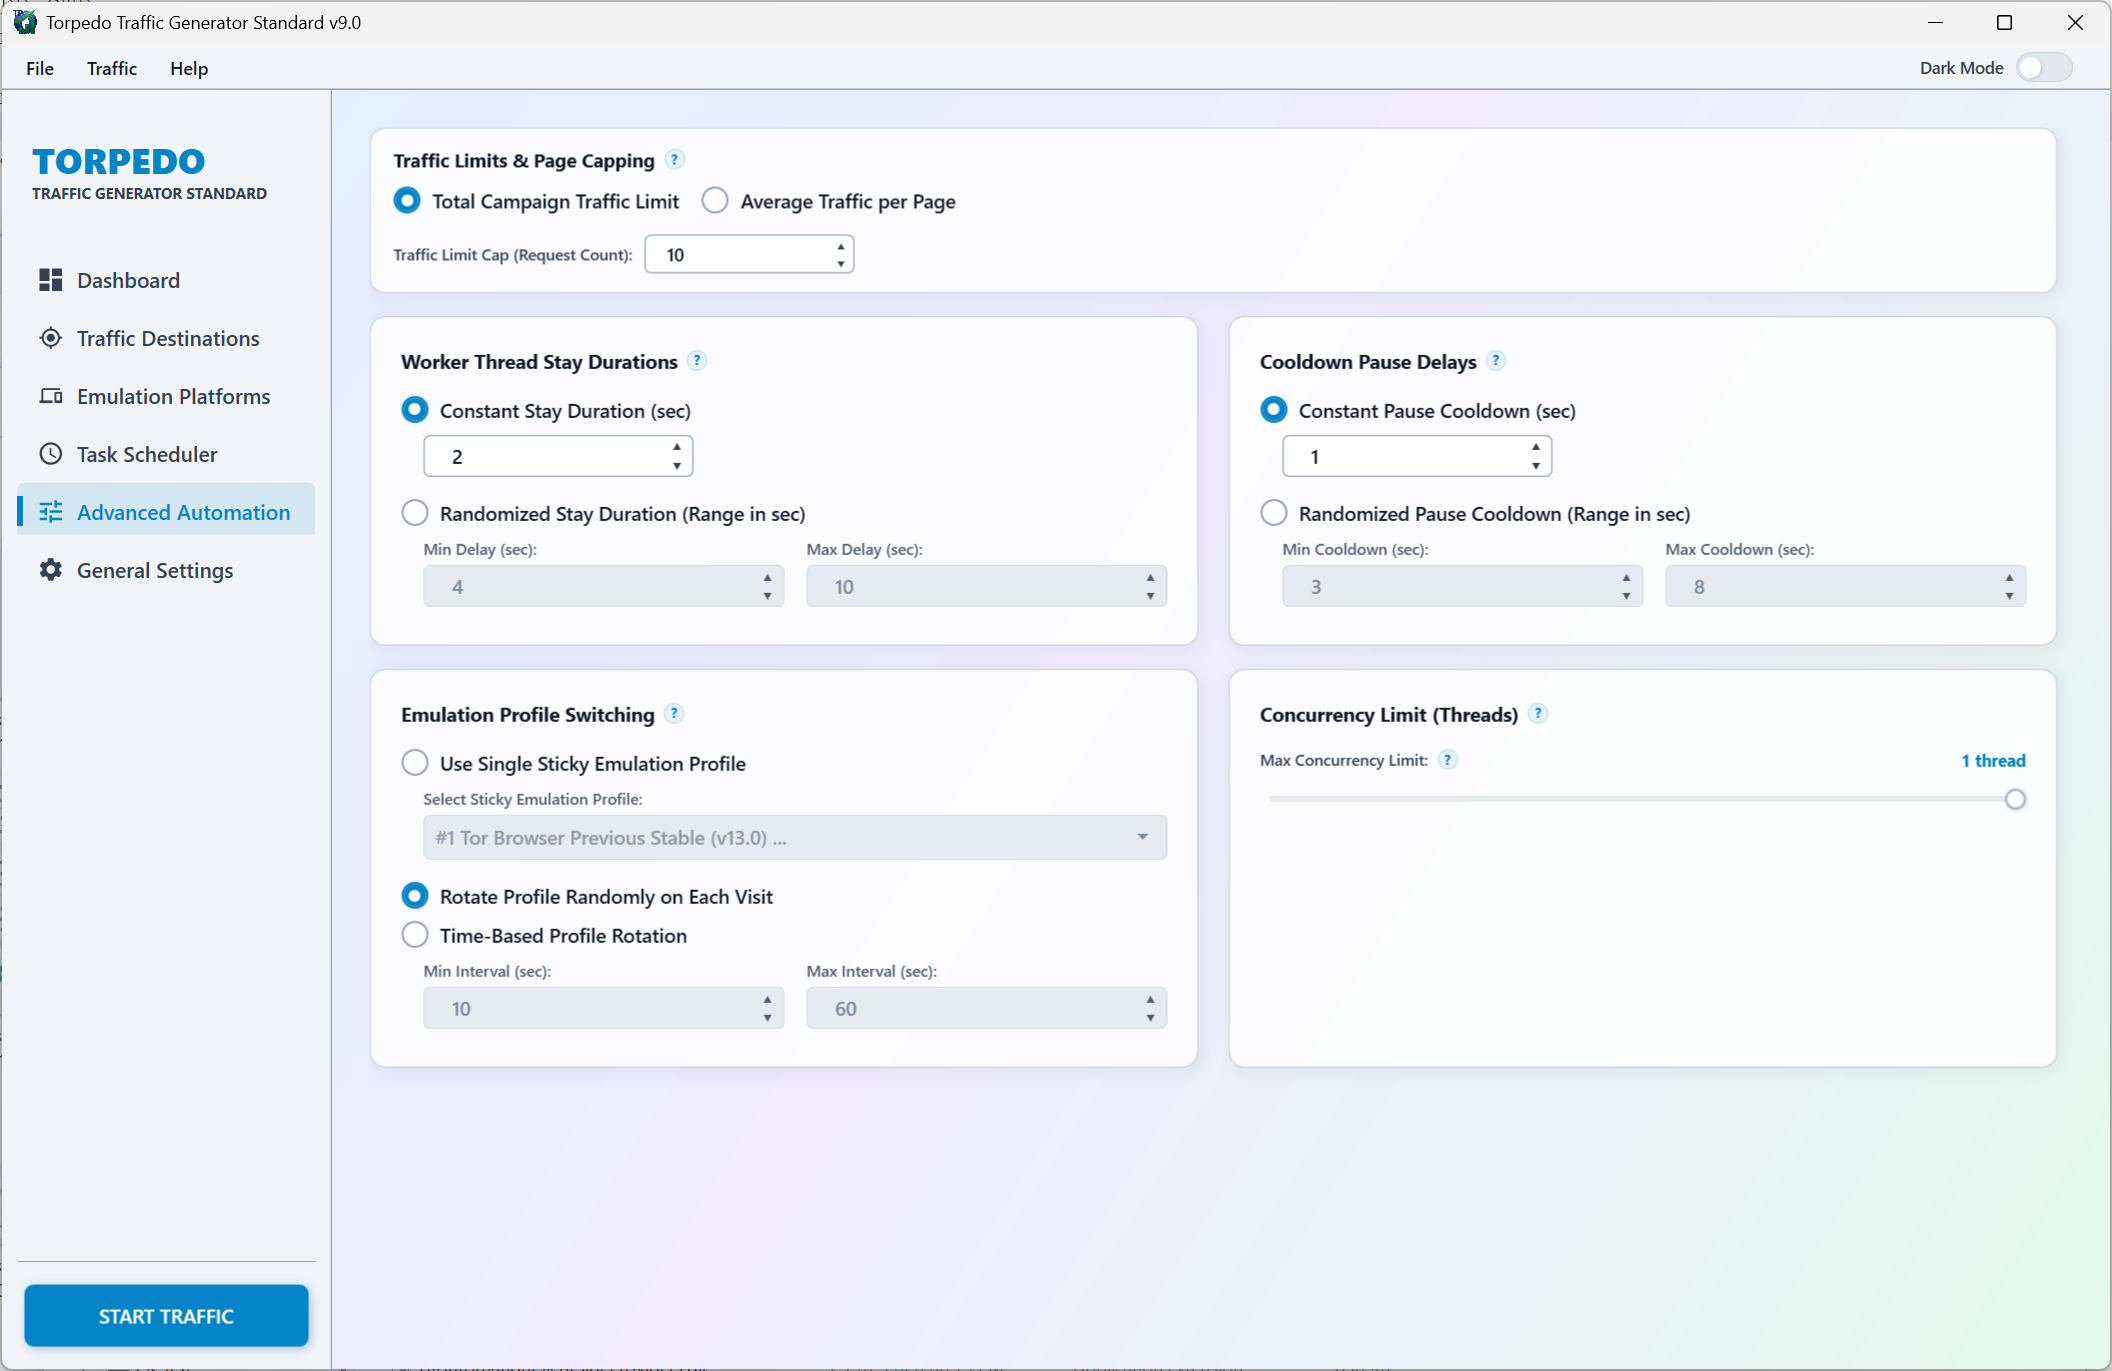Decrease the Constant Pause Cooldown value

click(x=1536, y=466)
